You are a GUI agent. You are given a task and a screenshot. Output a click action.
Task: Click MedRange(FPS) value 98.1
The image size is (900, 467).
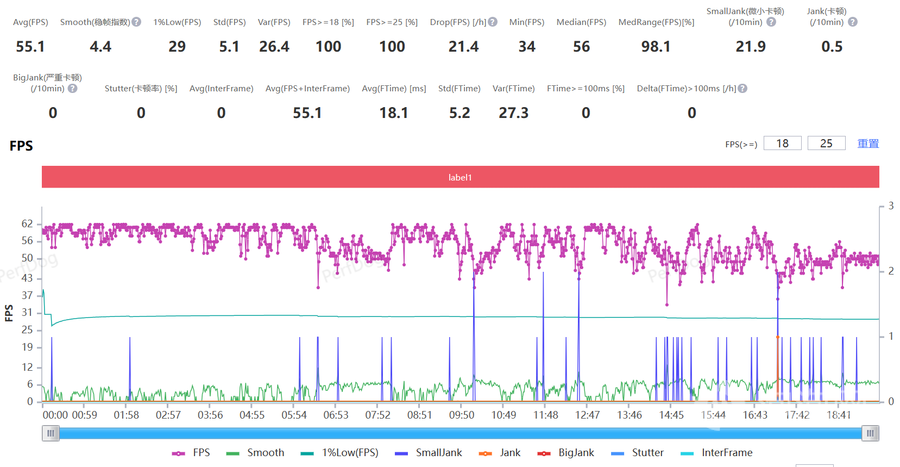[x=655, y=46]
